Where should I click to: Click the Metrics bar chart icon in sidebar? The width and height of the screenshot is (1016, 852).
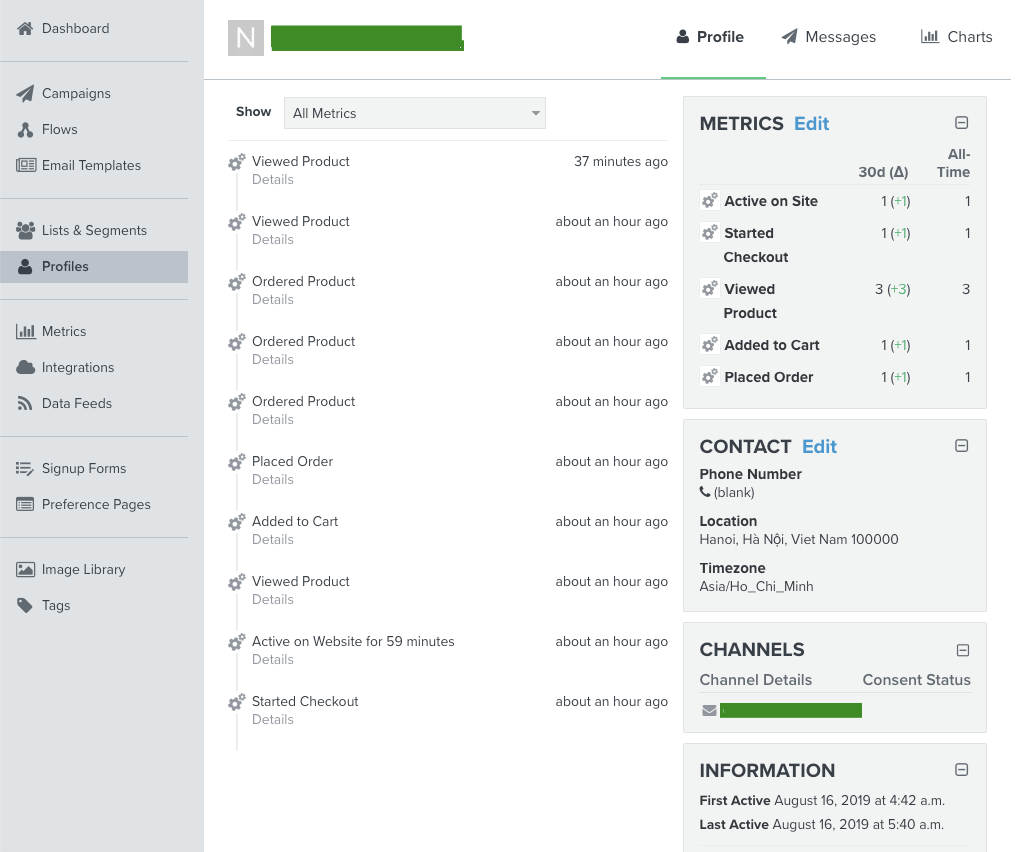click(x=26, y=331)
